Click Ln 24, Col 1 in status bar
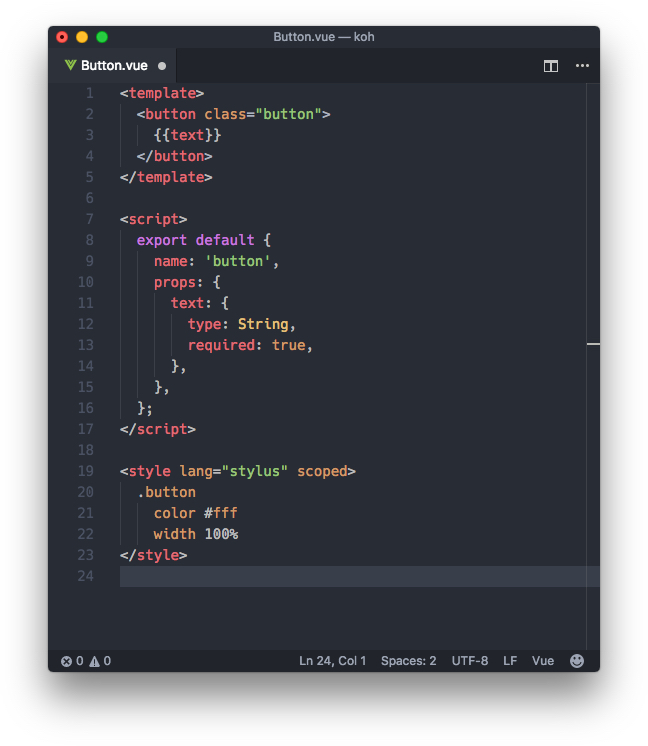Screen dimensions: 648x746 click(x=332, y=661)
